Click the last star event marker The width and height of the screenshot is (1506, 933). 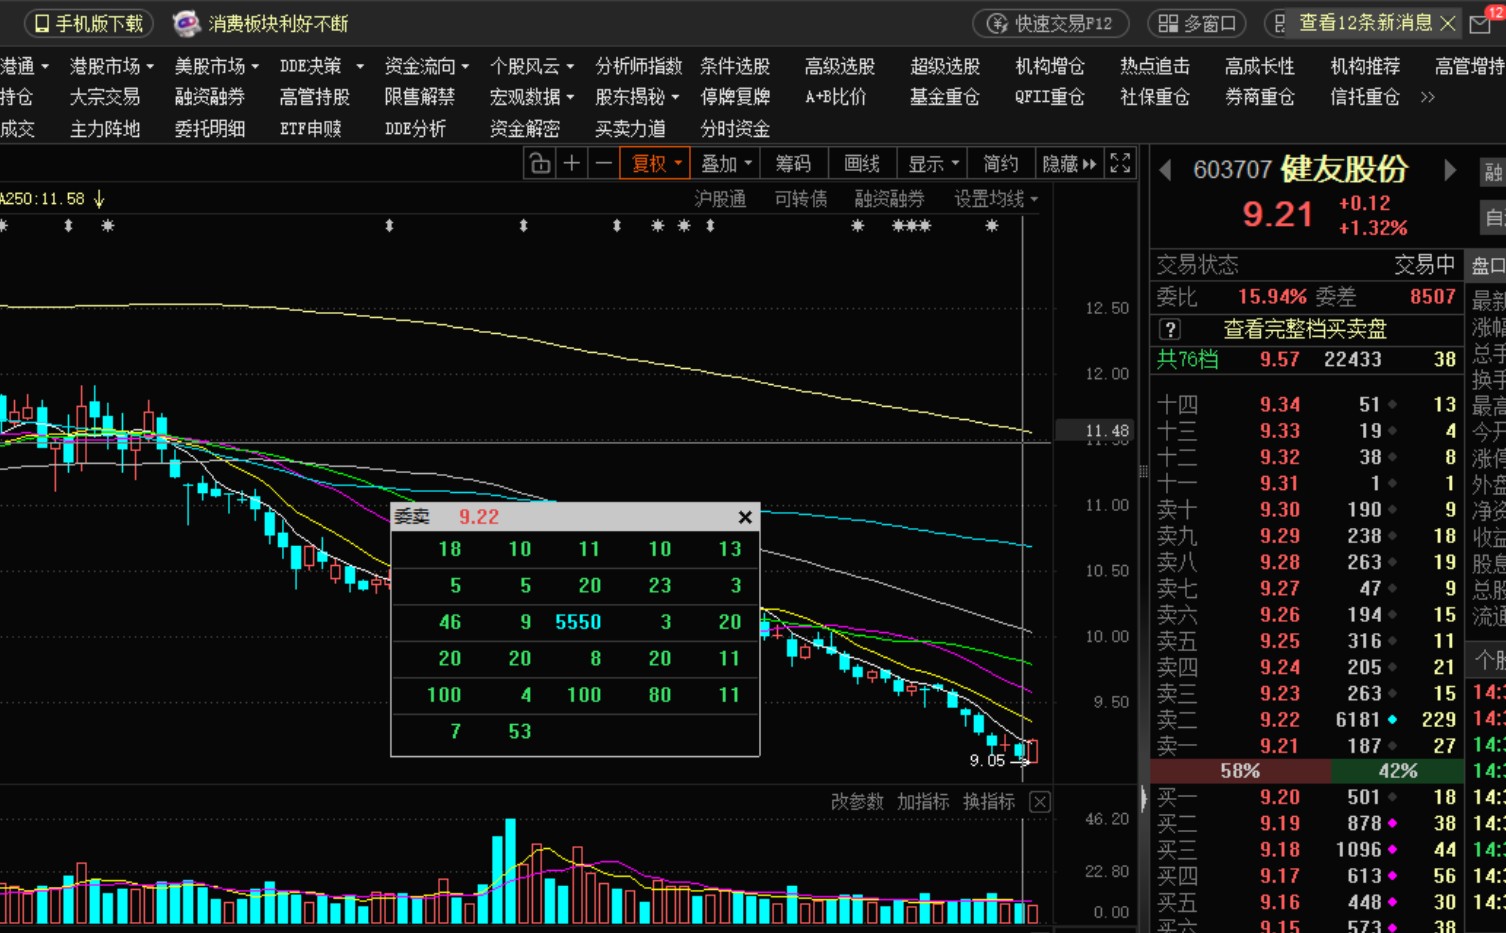click(x=992, y=226)
